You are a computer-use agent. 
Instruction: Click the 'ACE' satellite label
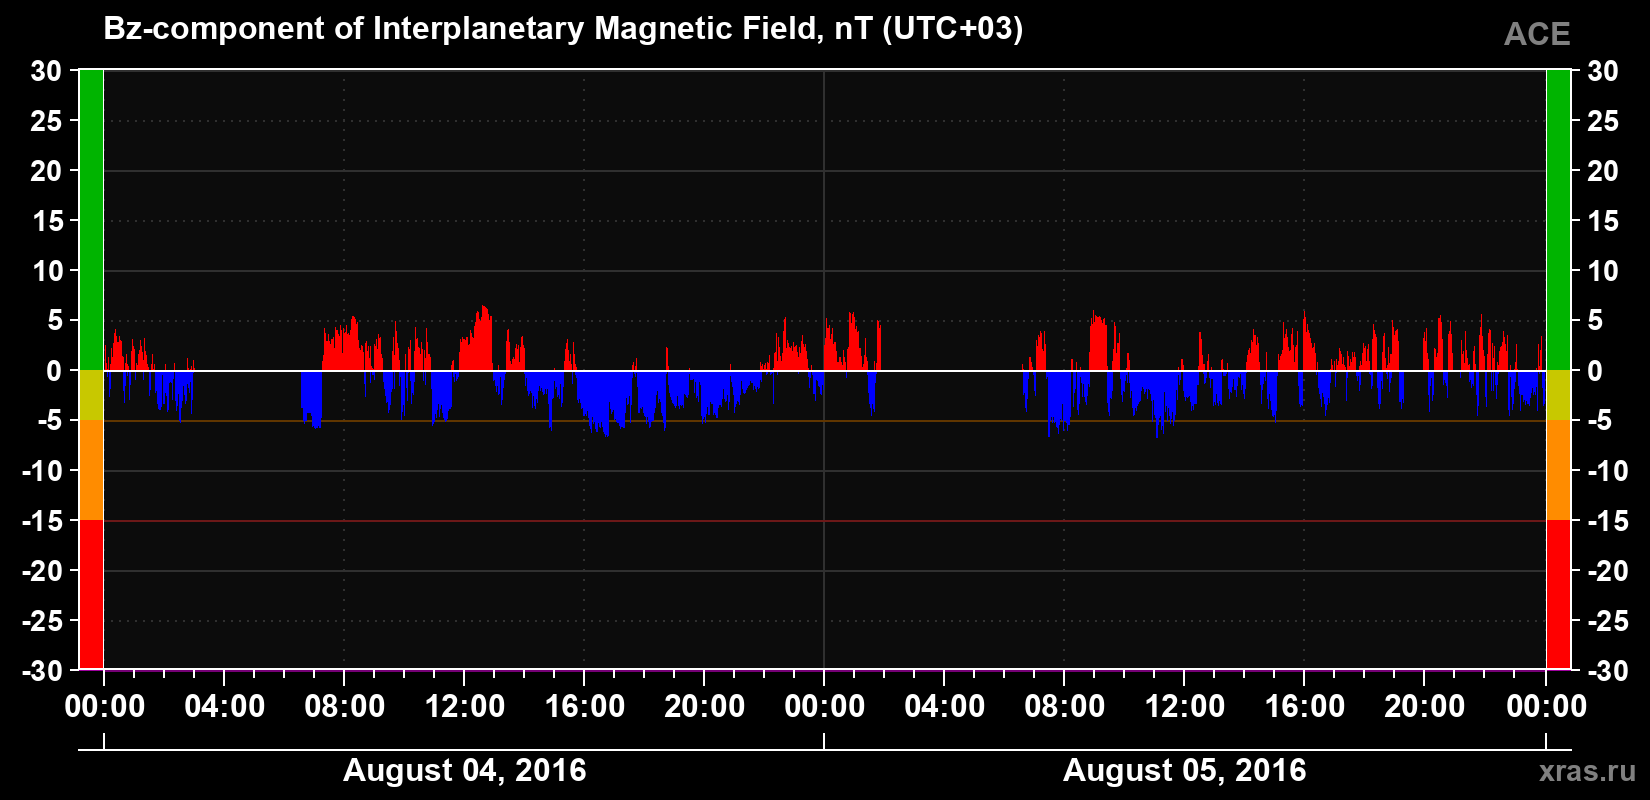click(1537, 35)
